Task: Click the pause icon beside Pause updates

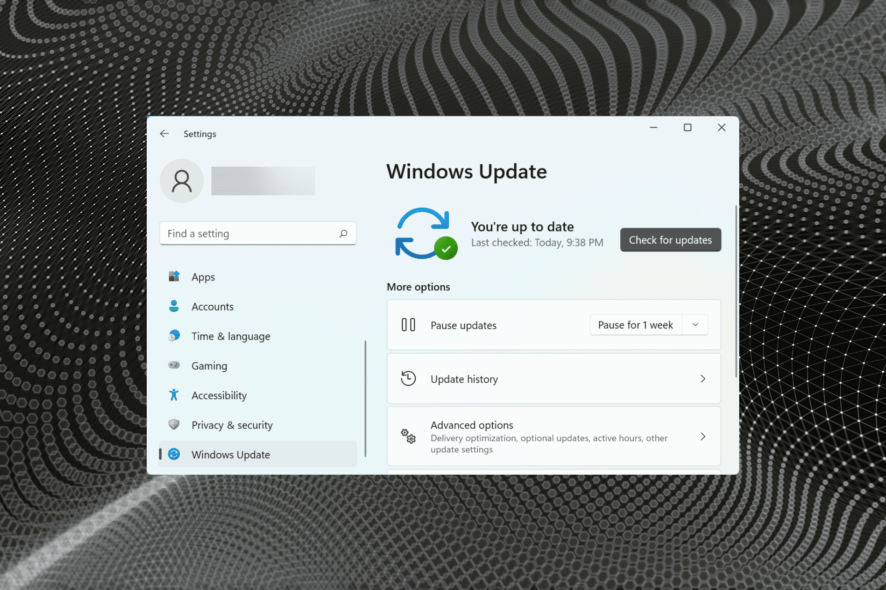Action: point(408,325)
